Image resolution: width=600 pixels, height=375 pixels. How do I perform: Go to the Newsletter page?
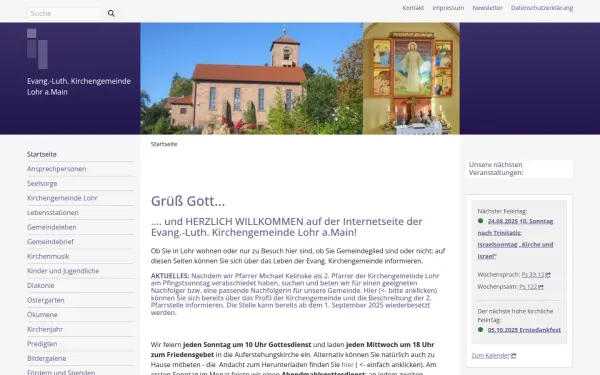[x=488, y=8]
